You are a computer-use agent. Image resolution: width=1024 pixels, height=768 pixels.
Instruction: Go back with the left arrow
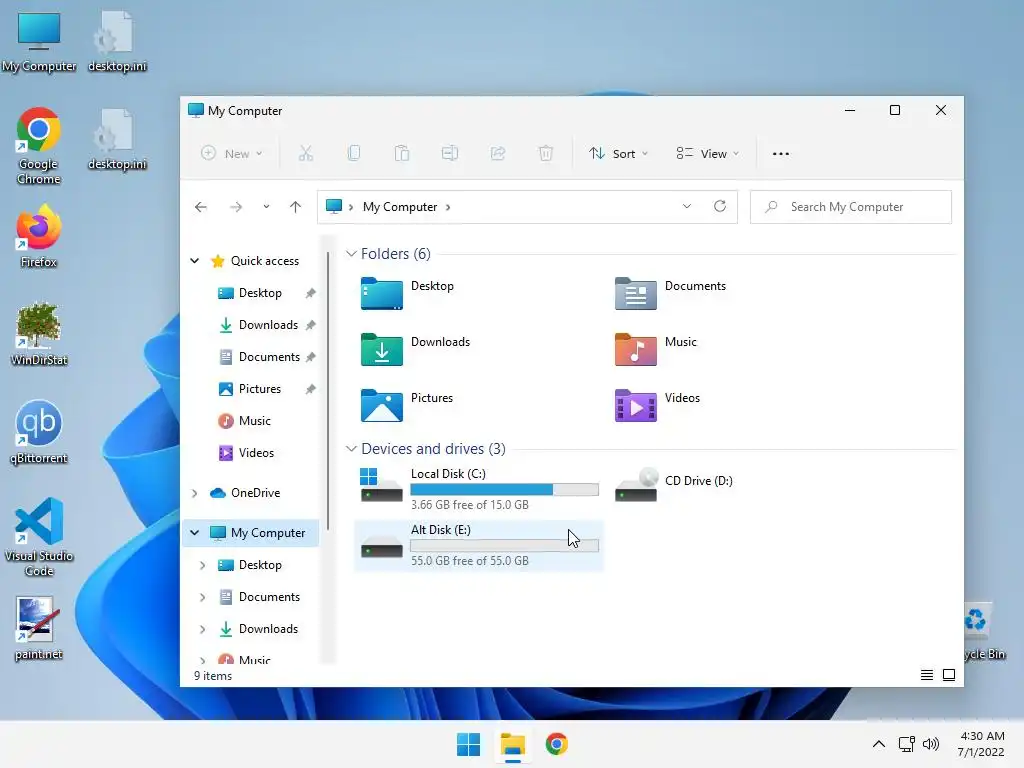200,207
